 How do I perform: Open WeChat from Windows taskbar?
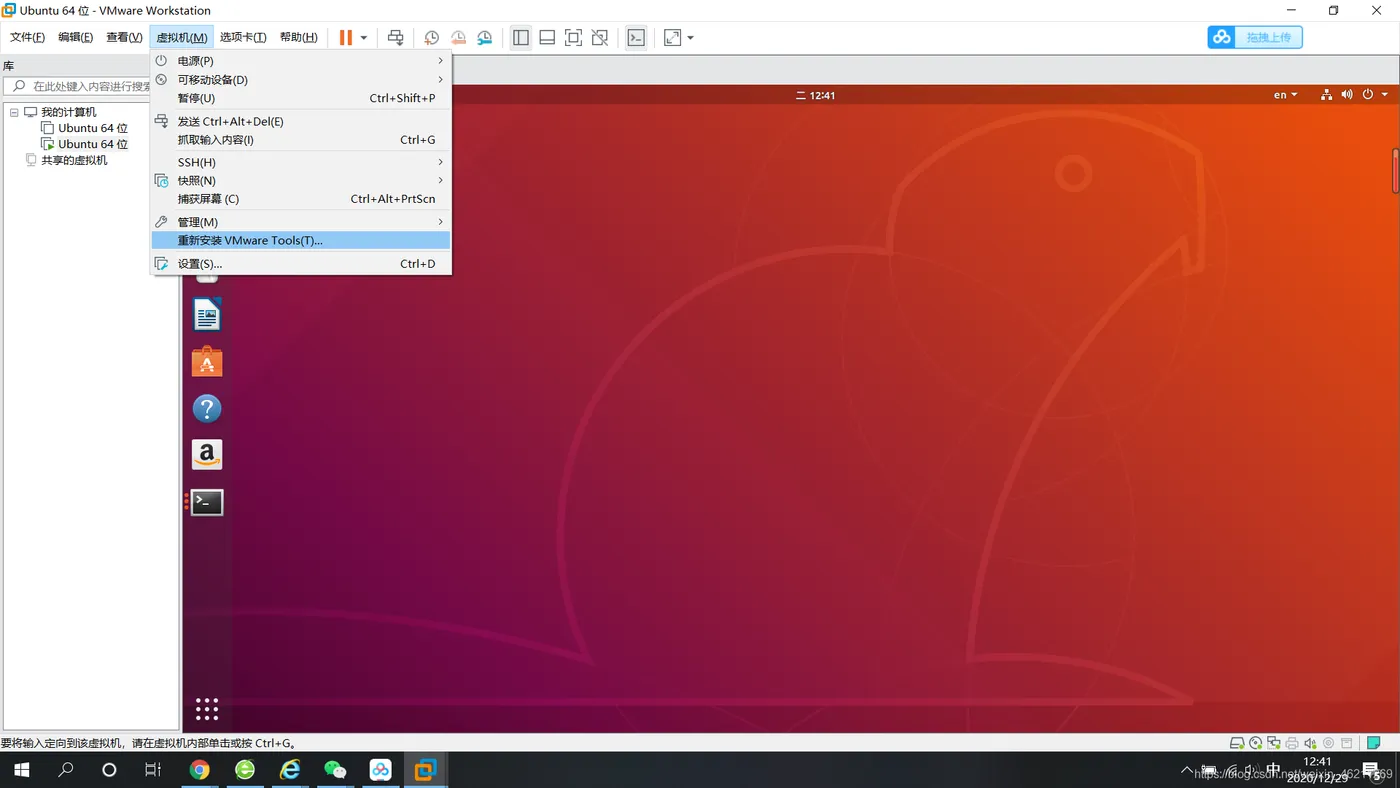[x=335, y=770]
